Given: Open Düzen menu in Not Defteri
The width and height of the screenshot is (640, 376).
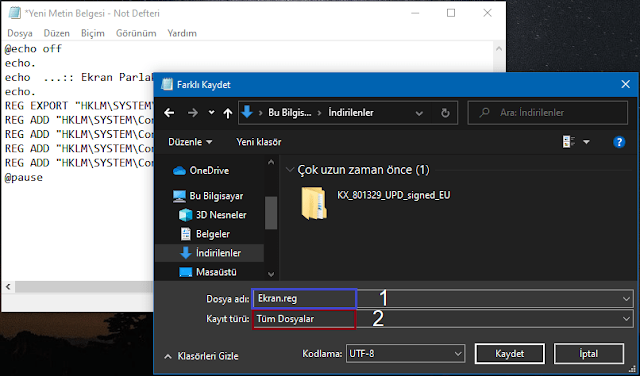Looking at the screenshot, I should pos(57,33).
